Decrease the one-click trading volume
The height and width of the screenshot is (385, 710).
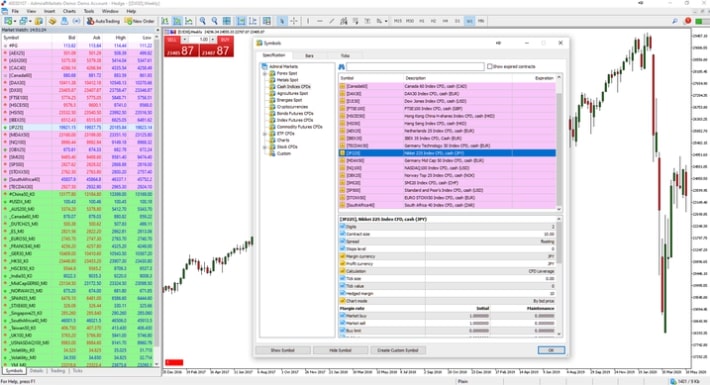pos(184,40)
